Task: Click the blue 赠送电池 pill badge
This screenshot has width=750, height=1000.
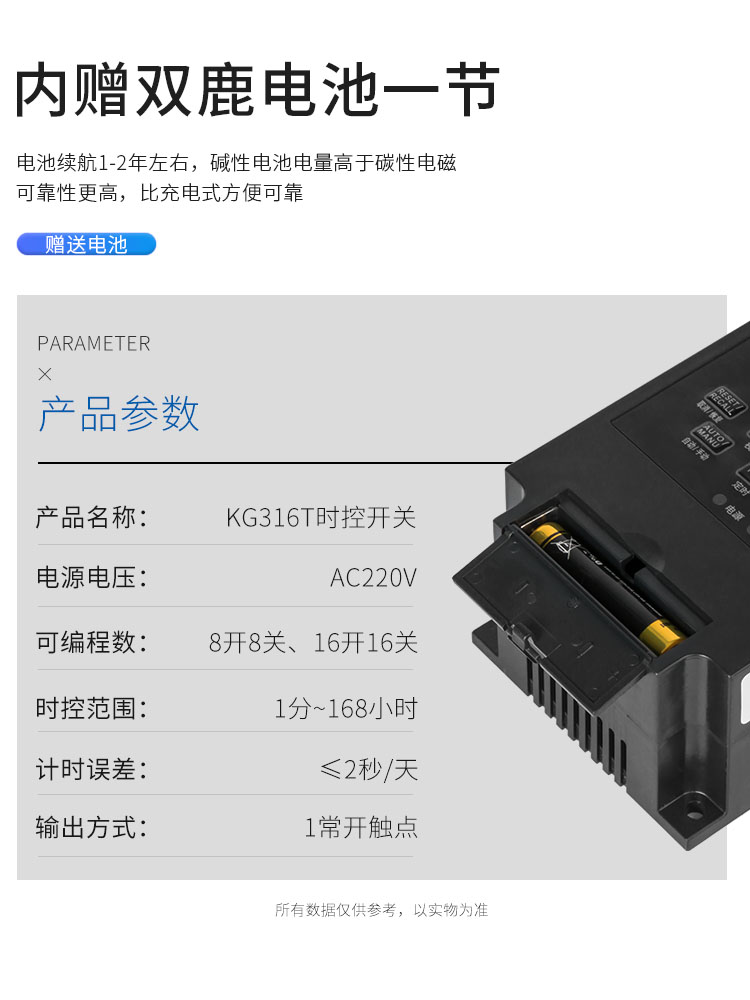Action: click(x=86, y=244)
